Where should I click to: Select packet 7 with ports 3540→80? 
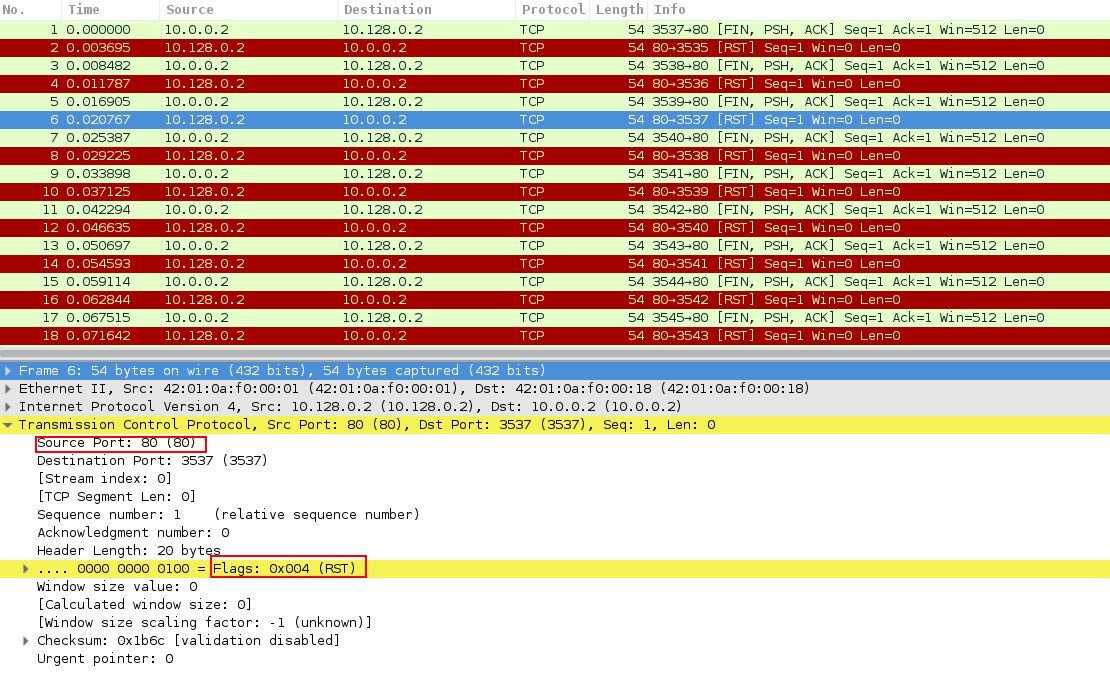[555, 138]
